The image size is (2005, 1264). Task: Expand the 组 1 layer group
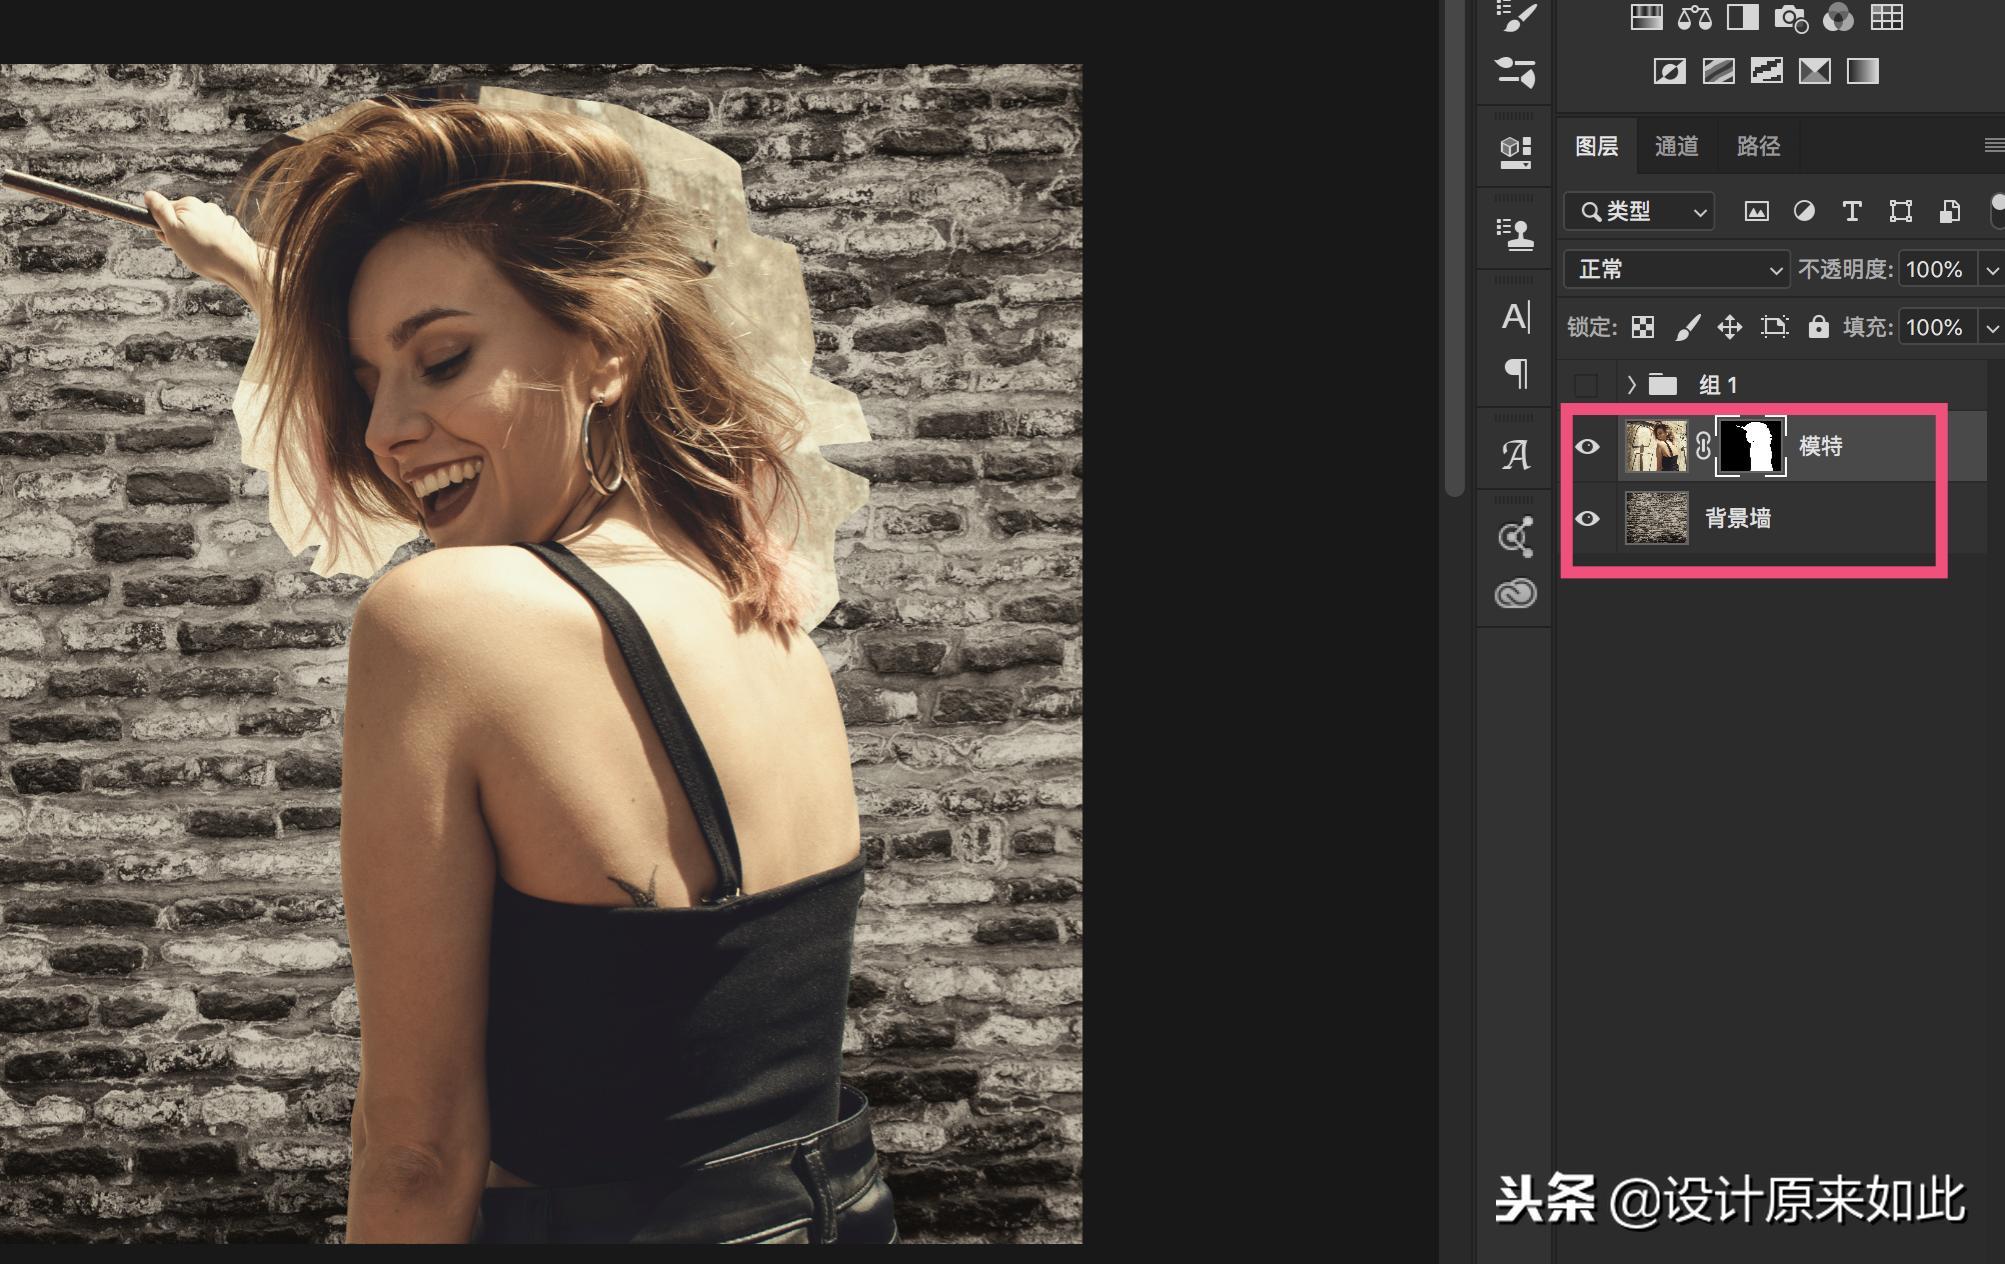click(x=1631, y=385)
